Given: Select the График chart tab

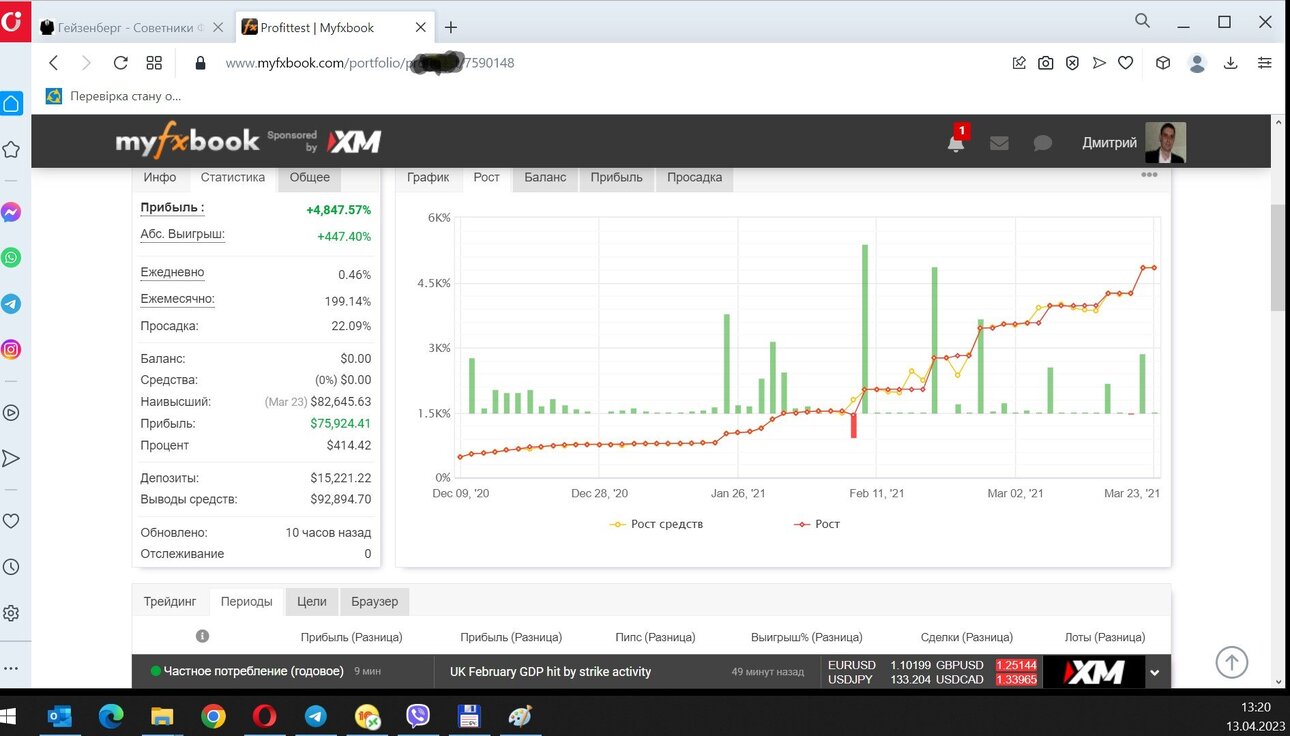Looking at the screenshot, I should [x=428, y=177].
